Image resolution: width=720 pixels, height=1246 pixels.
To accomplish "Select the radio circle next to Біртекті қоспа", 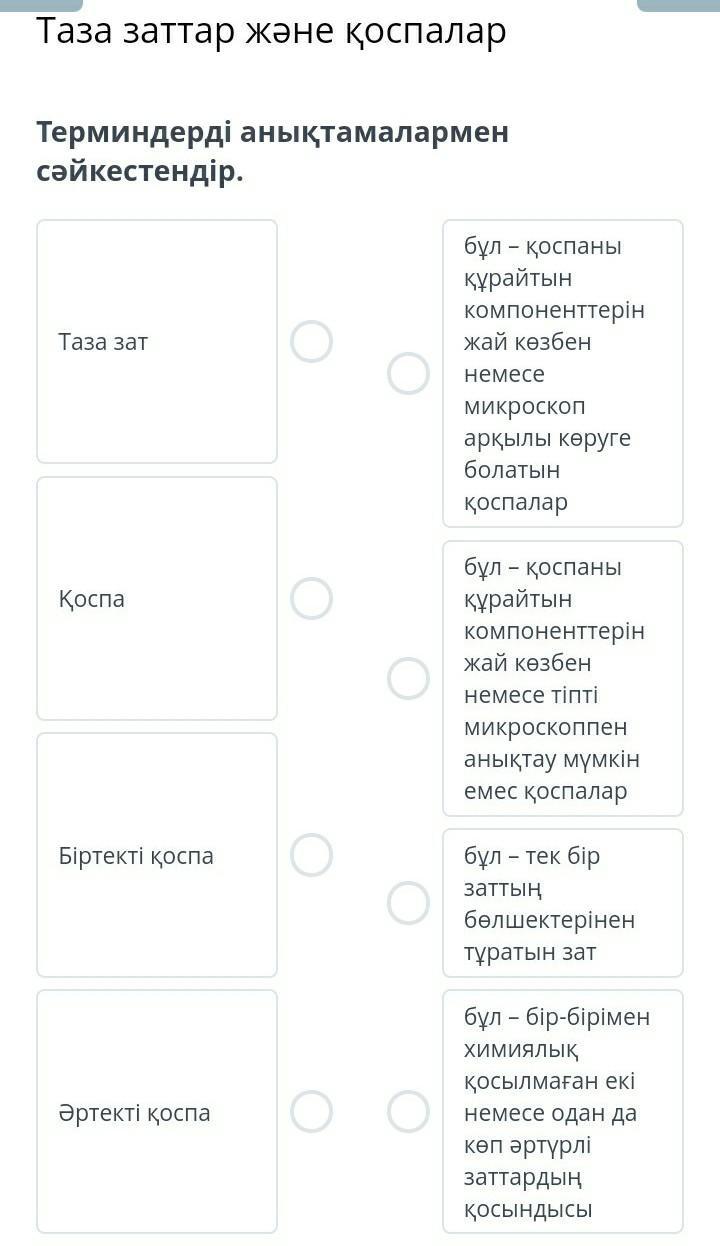I will (311, 855).
